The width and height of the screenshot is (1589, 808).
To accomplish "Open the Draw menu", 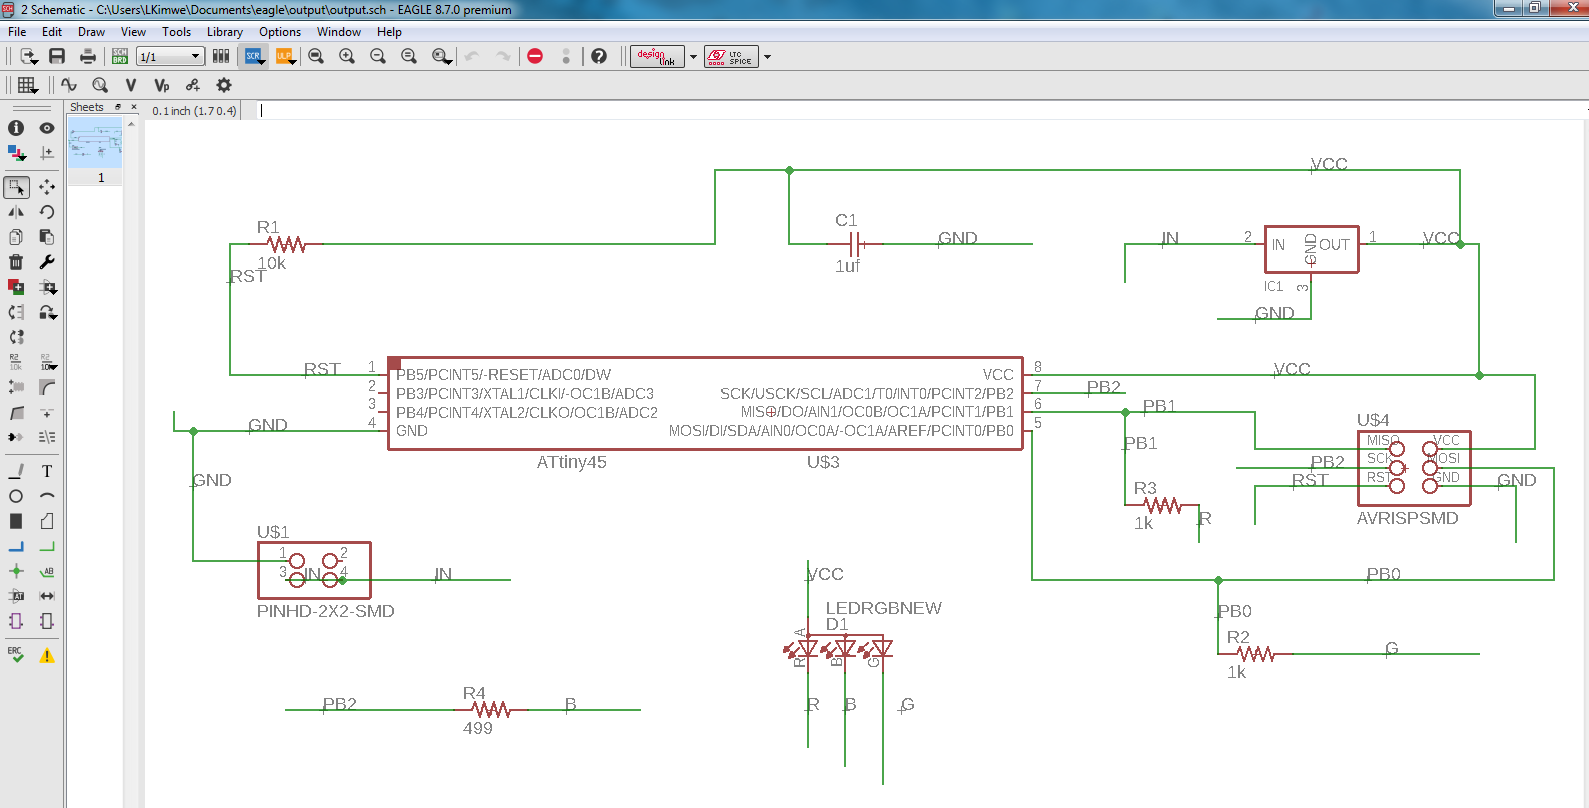I will coord(91,32).
